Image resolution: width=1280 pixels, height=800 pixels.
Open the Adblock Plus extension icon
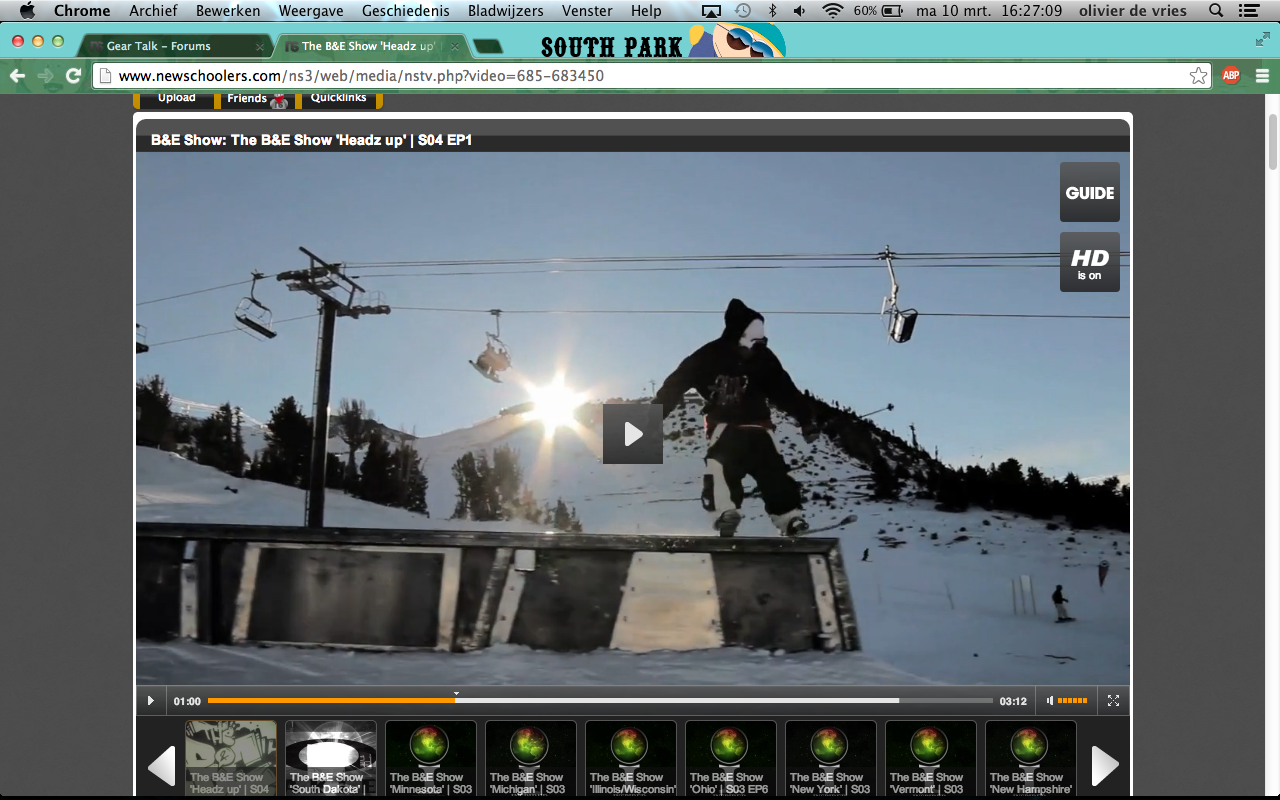click(x=1231, y=76)
